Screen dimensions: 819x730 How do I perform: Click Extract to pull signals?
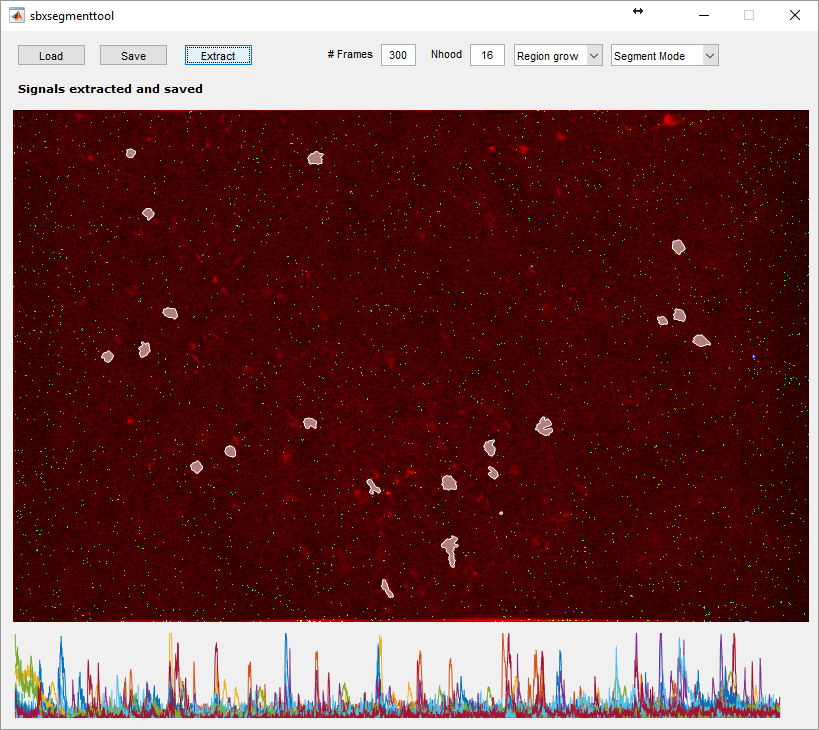(x=218, y=56)
